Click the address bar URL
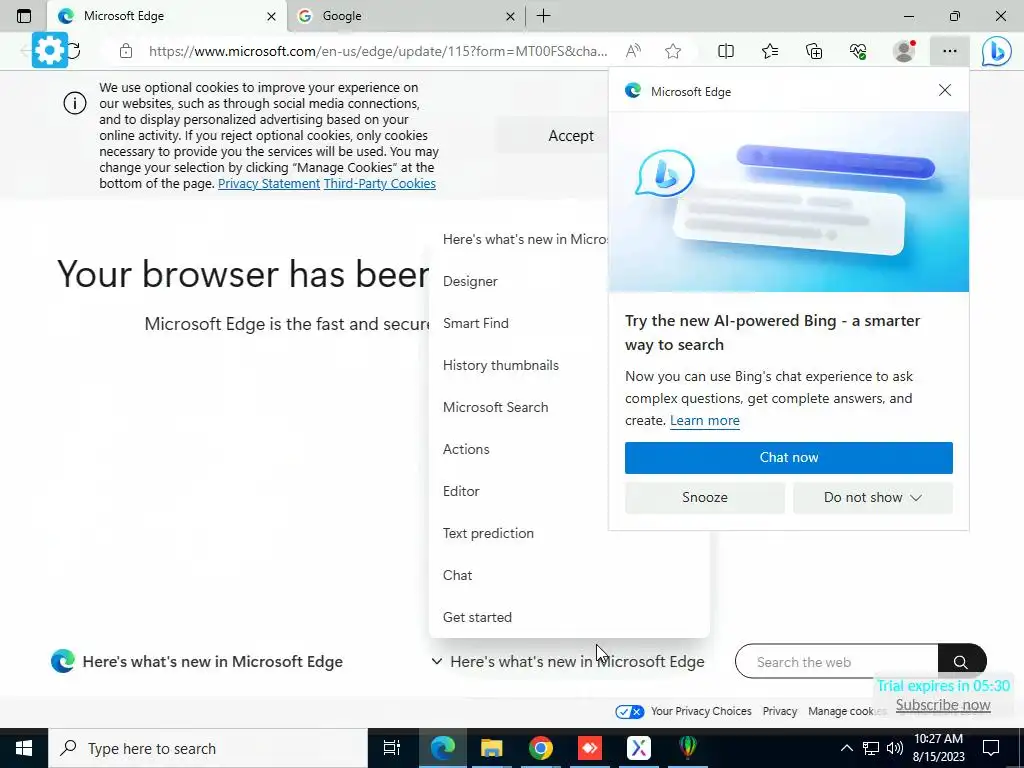The width and height of the screenshot is (1024, 768). [377, 51]
